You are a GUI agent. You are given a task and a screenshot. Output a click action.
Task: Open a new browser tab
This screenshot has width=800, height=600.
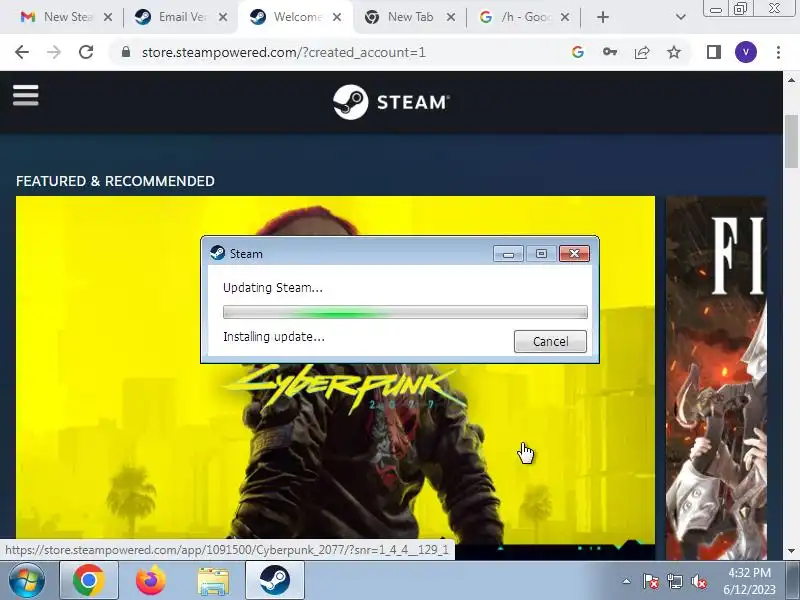(603, 17)
